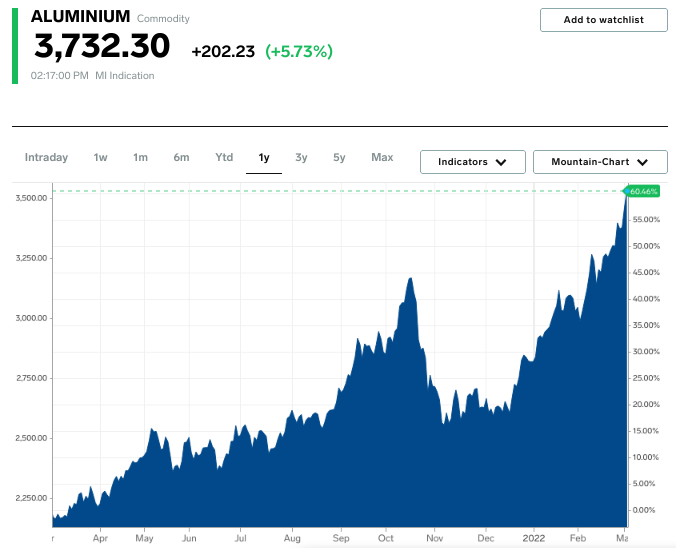Click the Add to watchlist button
The image size is (676, 548).
604,20
